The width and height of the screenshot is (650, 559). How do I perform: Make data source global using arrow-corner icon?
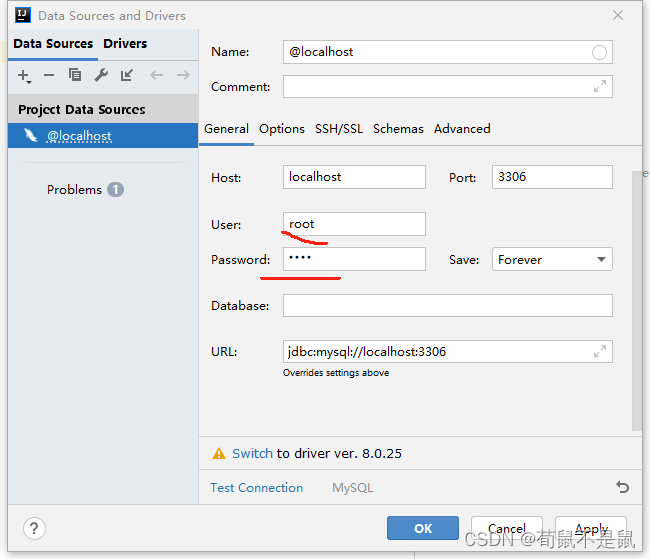pyautogui.click(x=126, y=75)
